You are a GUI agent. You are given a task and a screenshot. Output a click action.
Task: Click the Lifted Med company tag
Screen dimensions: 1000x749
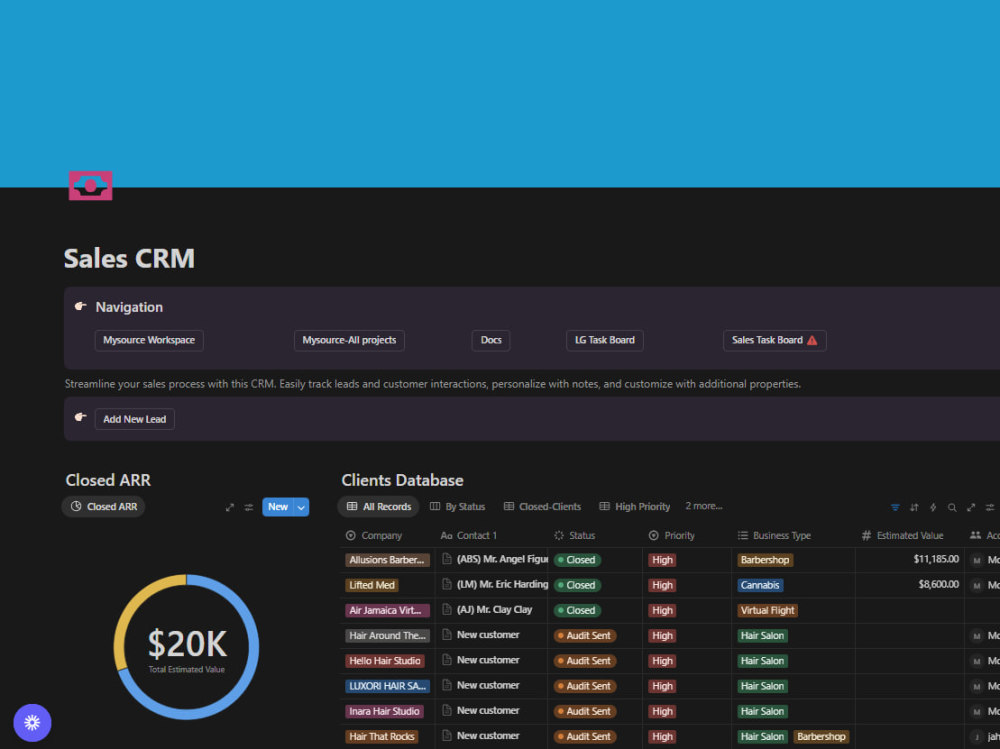(x=372, y=585)
